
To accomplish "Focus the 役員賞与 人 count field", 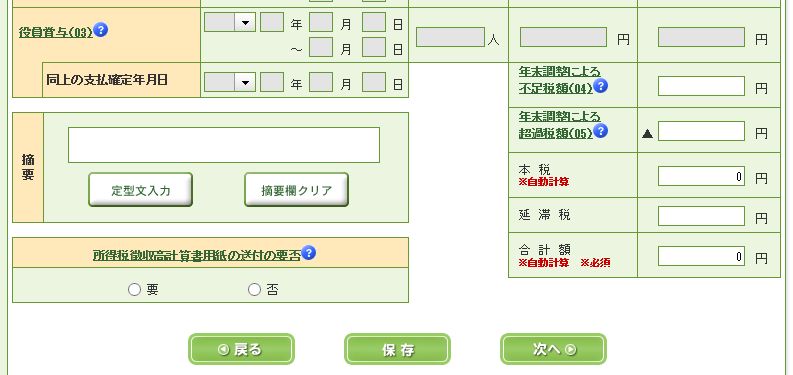I will click(451, 37).
